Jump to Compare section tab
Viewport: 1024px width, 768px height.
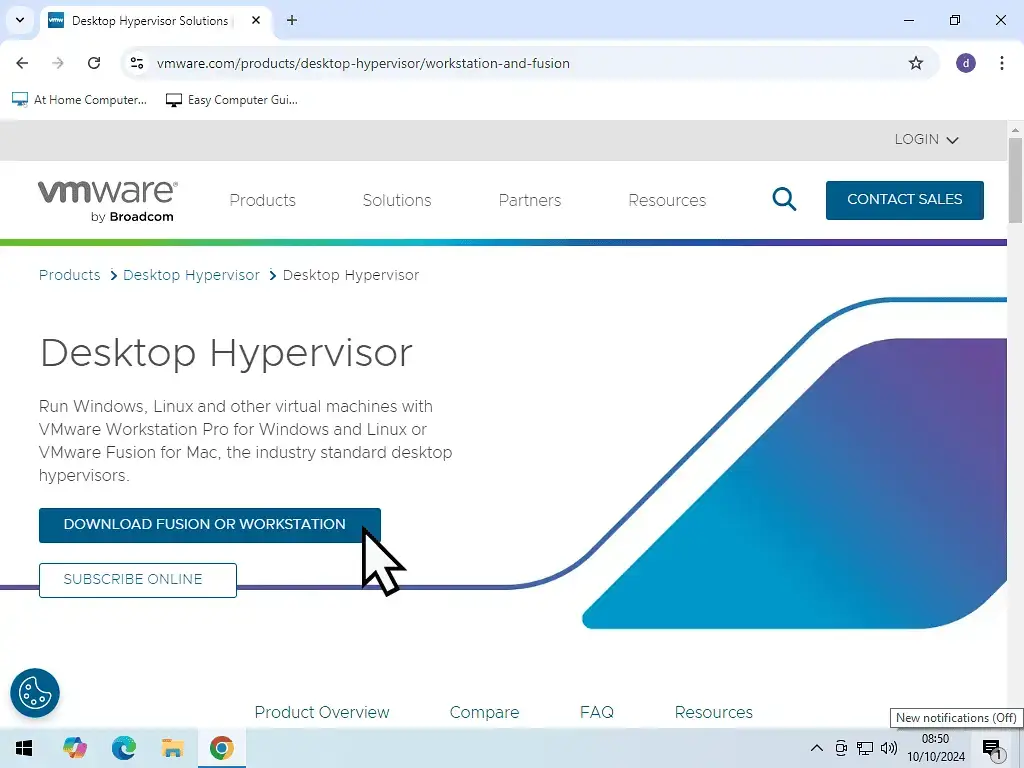coord(485,712)
